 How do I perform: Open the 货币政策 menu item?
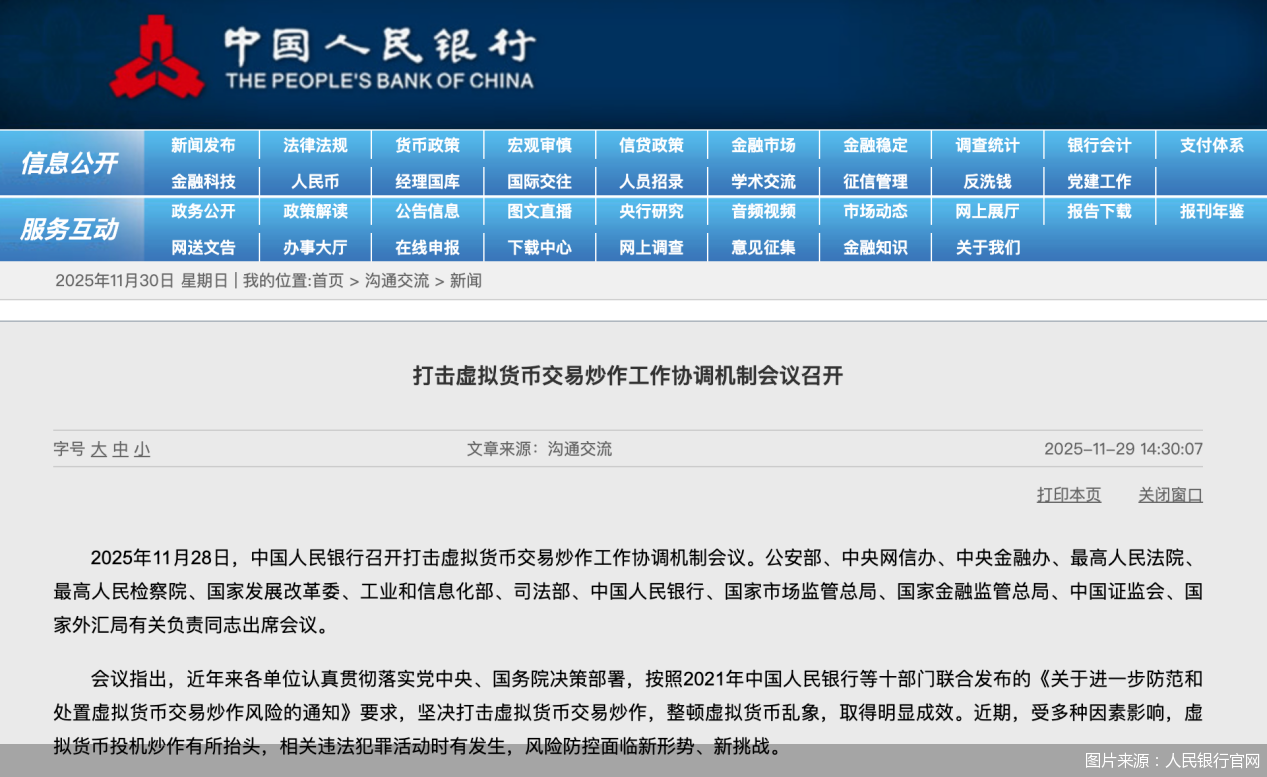428,145
